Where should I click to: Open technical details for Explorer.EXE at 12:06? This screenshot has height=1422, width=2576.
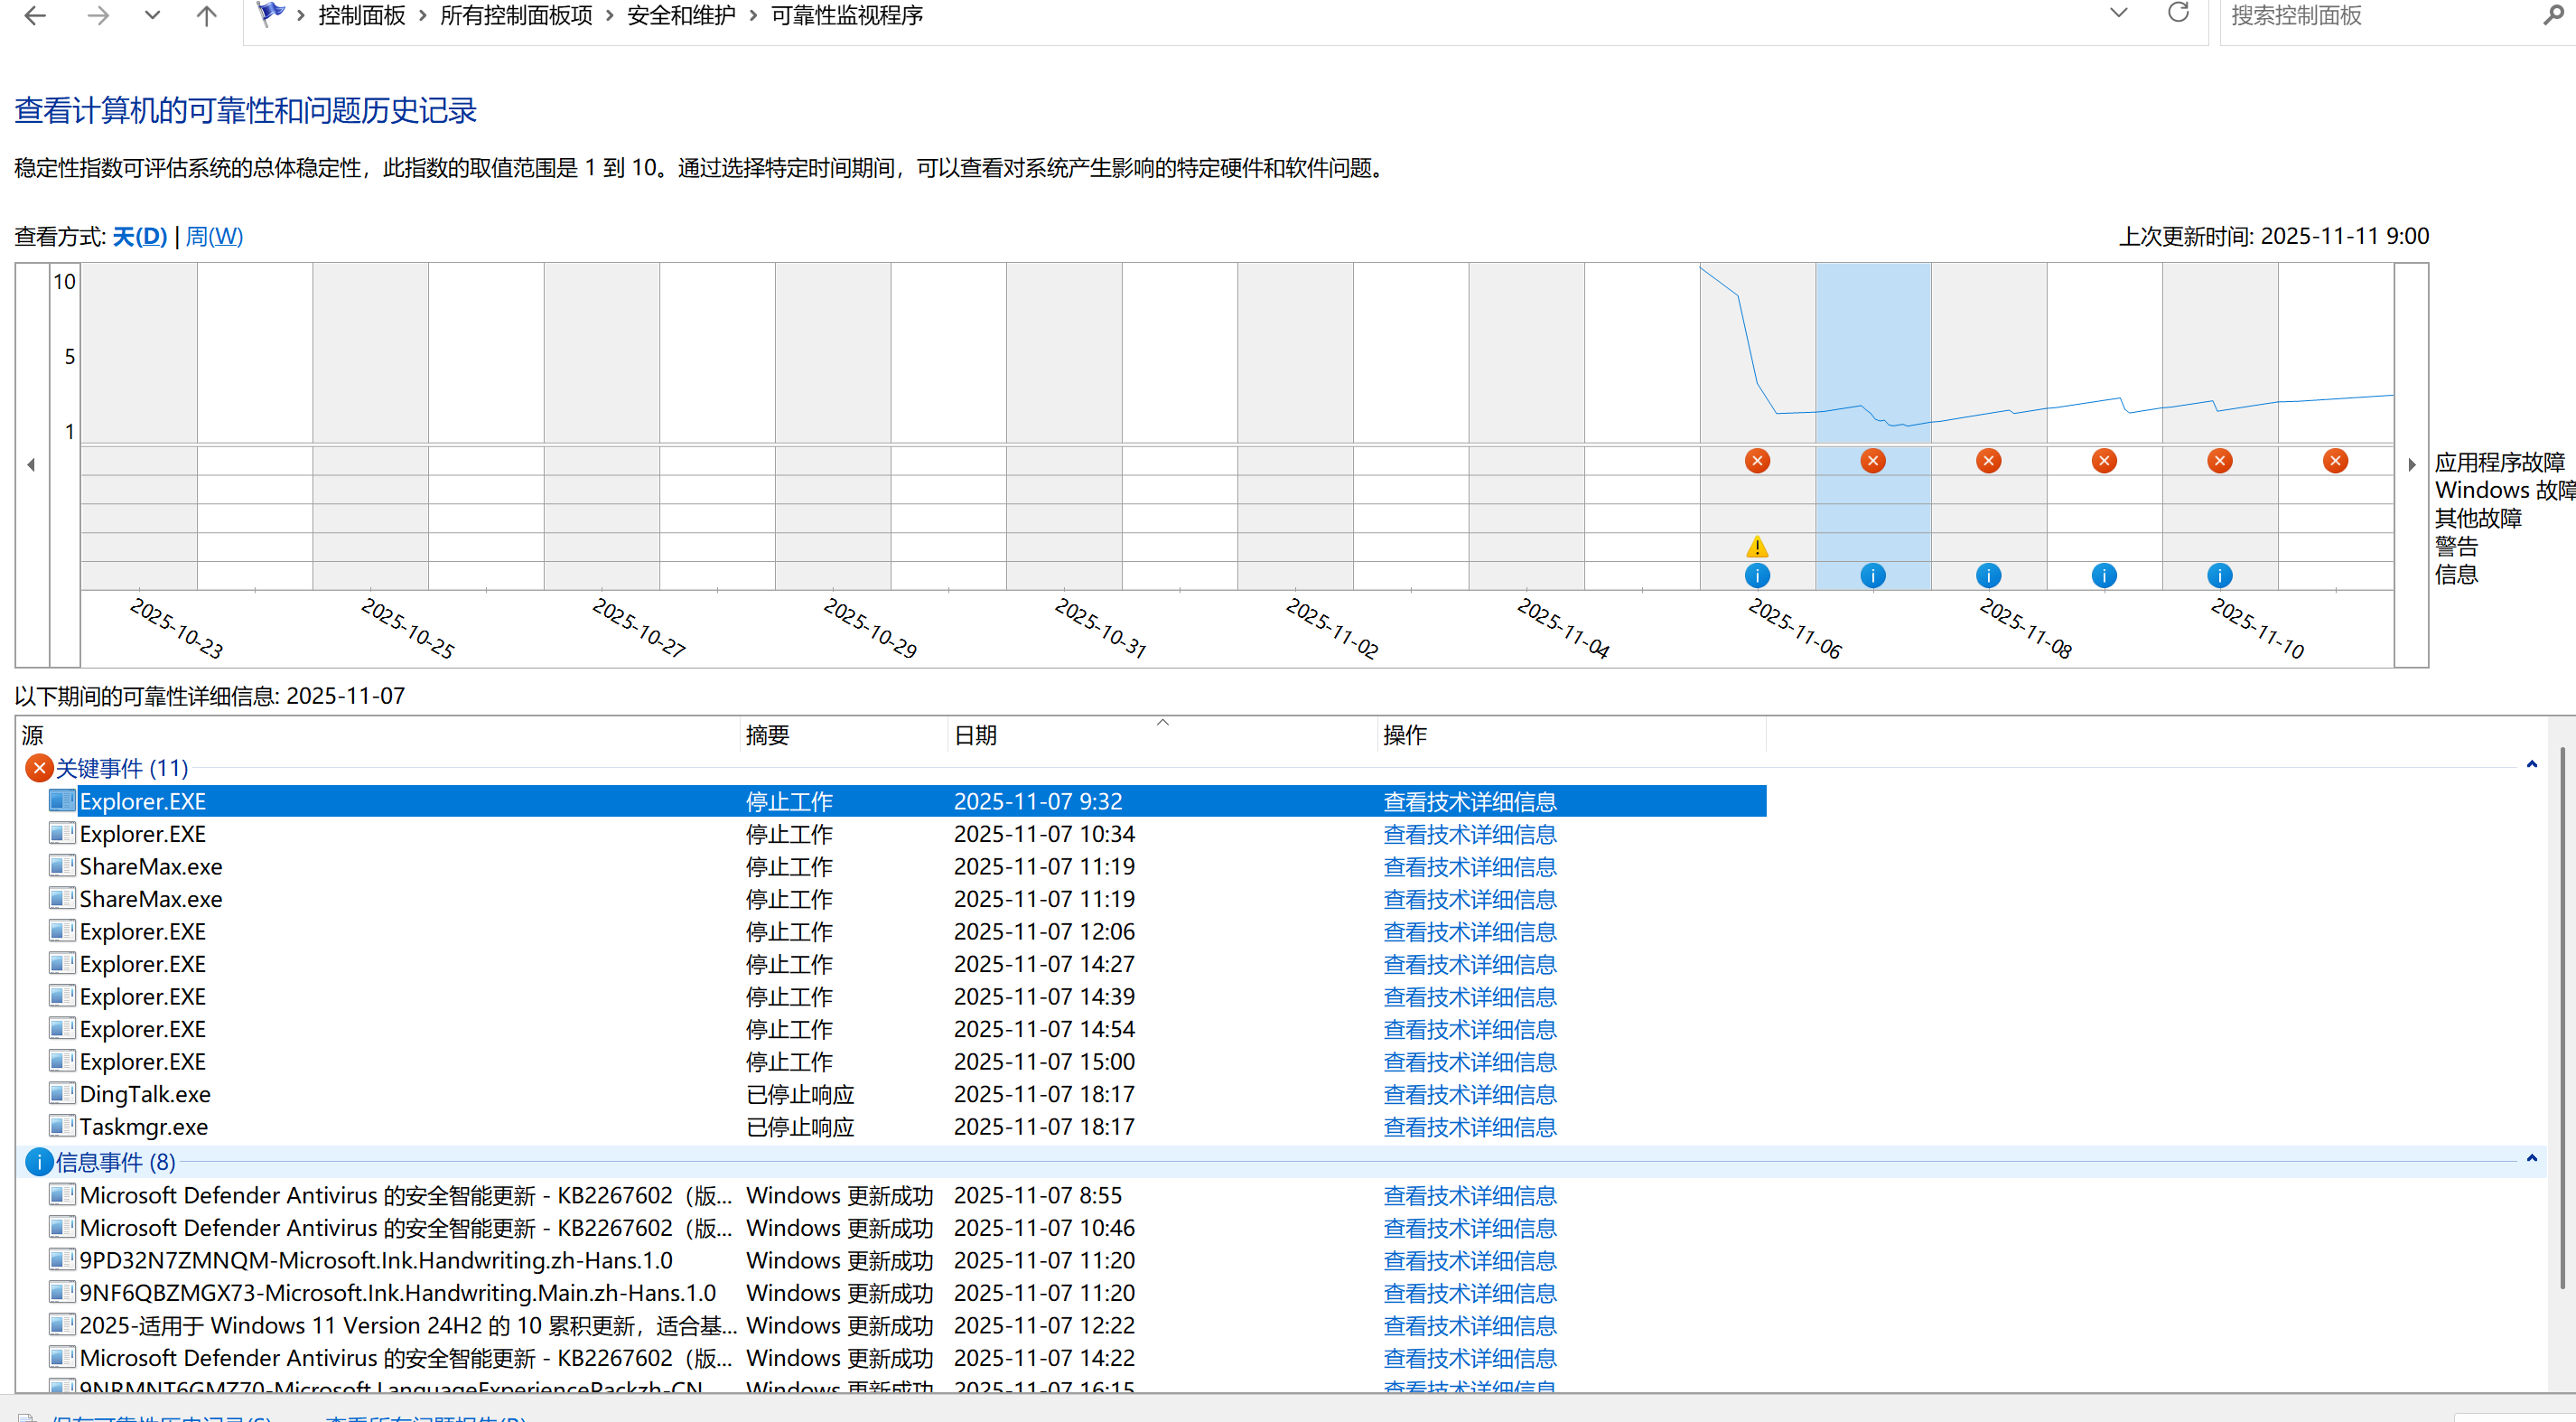[x=1470, y=932]
